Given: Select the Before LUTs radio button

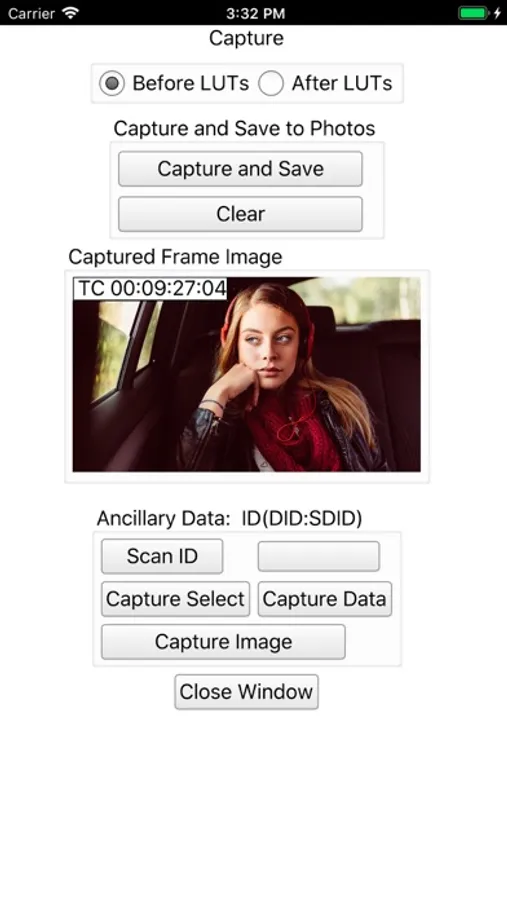Looking at the screenshot, I should pos(112,84).
